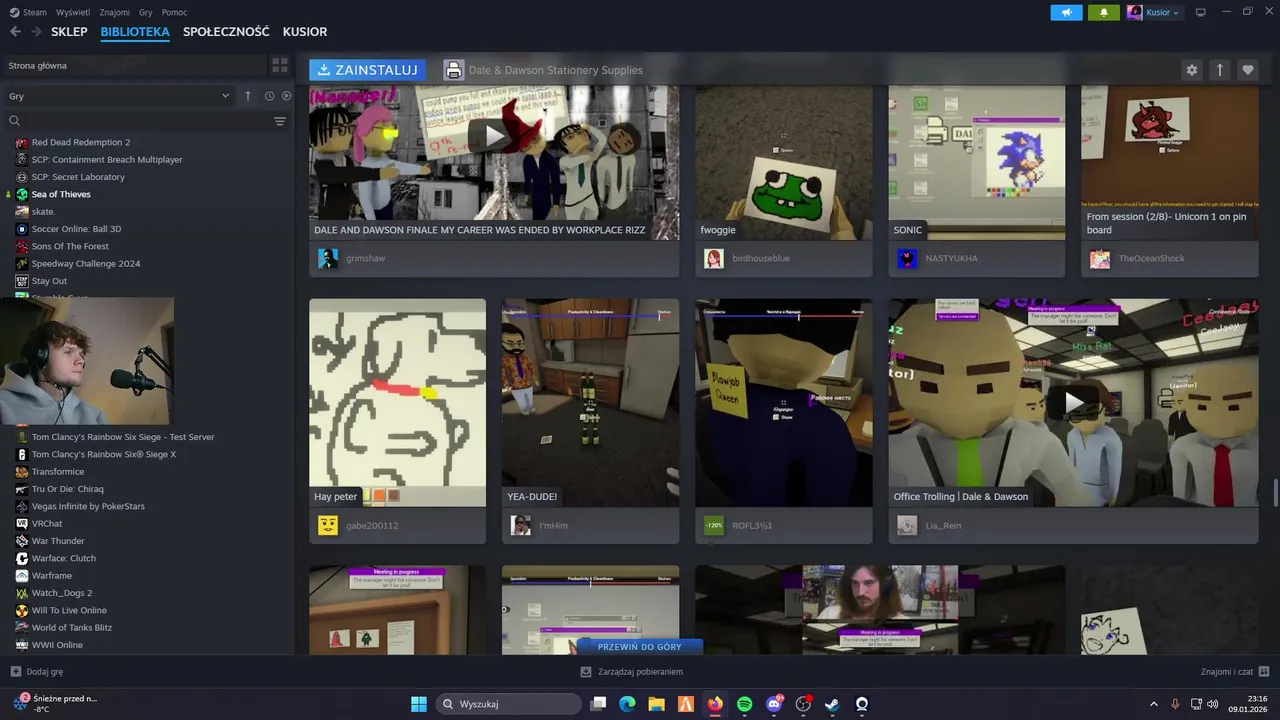
Task: Launch Spotify from the taskbar
Action: click(744, 704)
